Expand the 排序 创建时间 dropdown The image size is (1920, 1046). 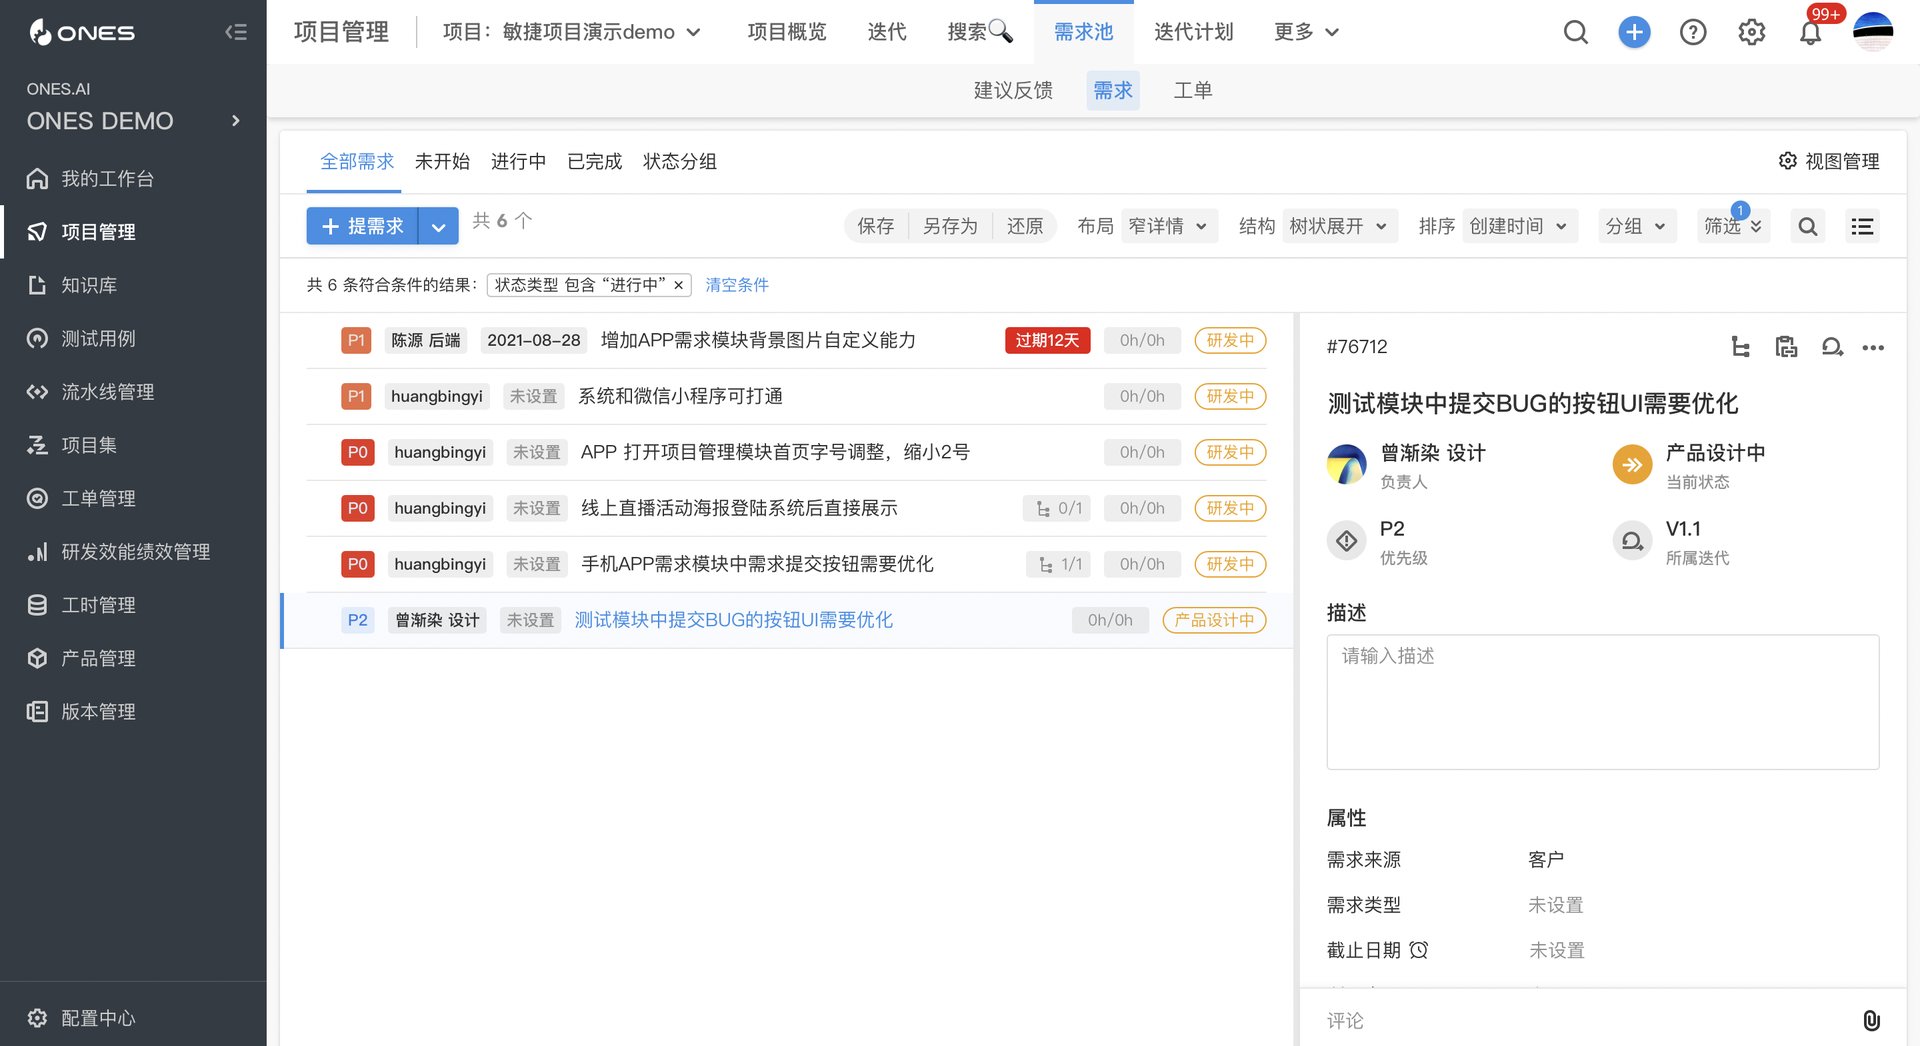(1520, 226)
